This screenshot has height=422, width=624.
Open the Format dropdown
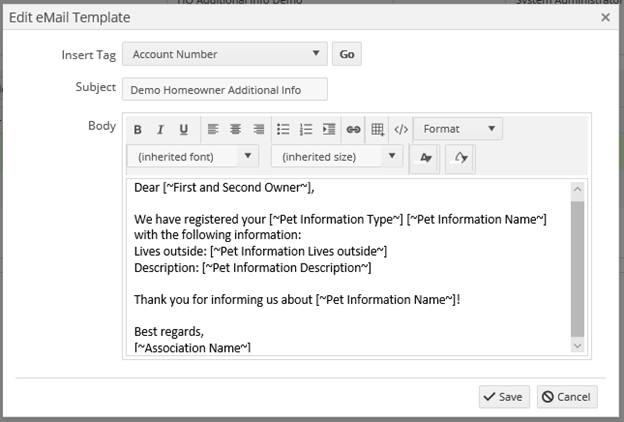458,129
